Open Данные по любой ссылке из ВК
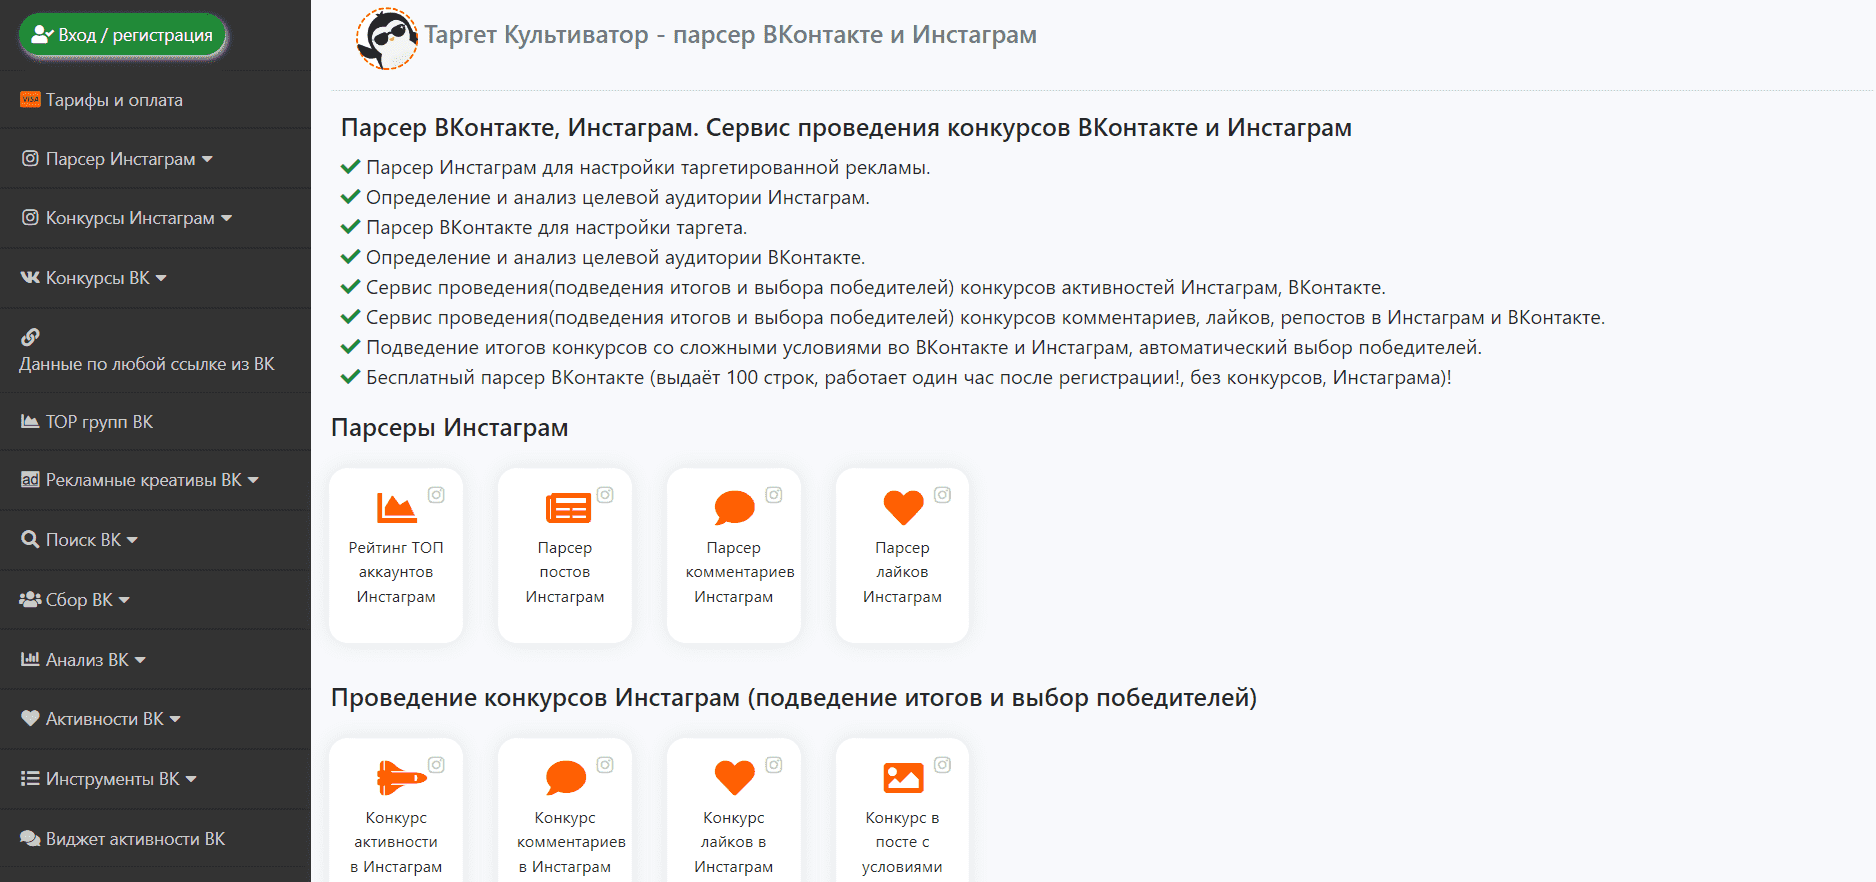The height and width of the screenshot is (882, 1876). pyautogui.click(x=146, y=364)
